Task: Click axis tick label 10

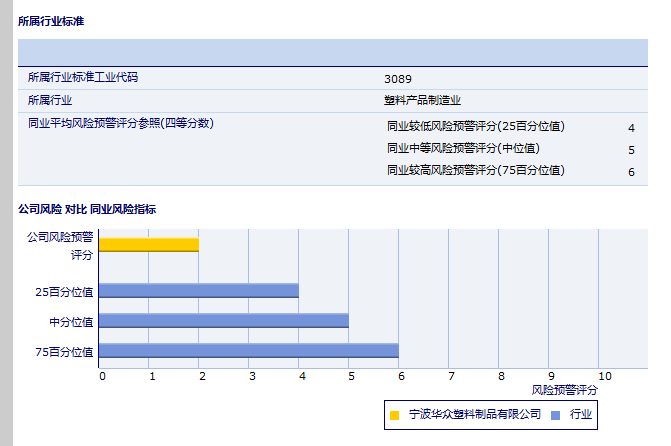Action: 599,376
